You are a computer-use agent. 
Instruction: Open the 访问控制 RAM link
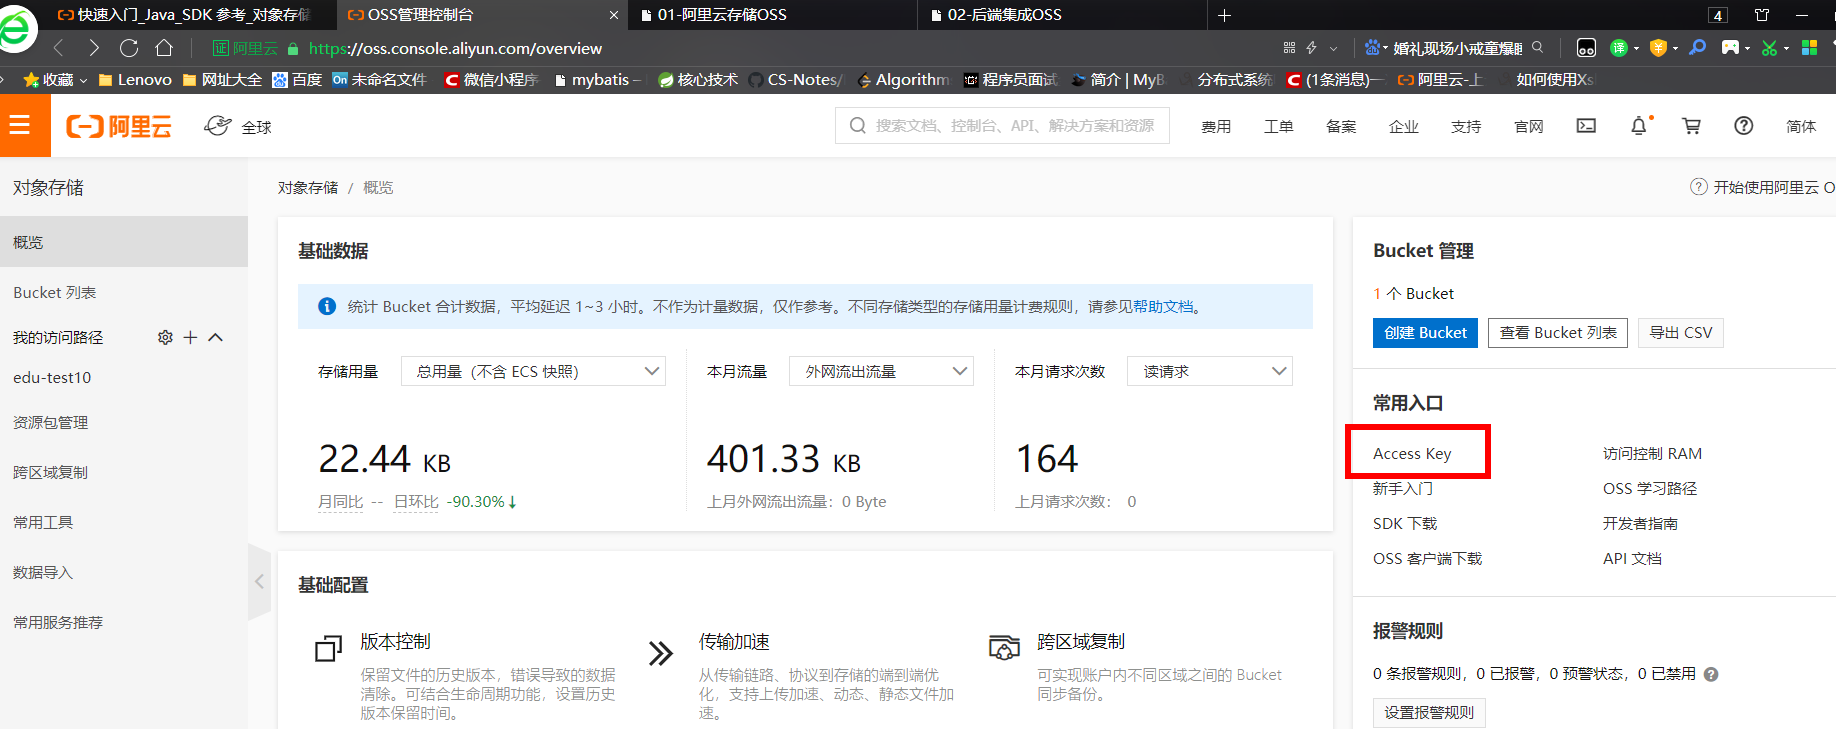(x=1652, y=453)
